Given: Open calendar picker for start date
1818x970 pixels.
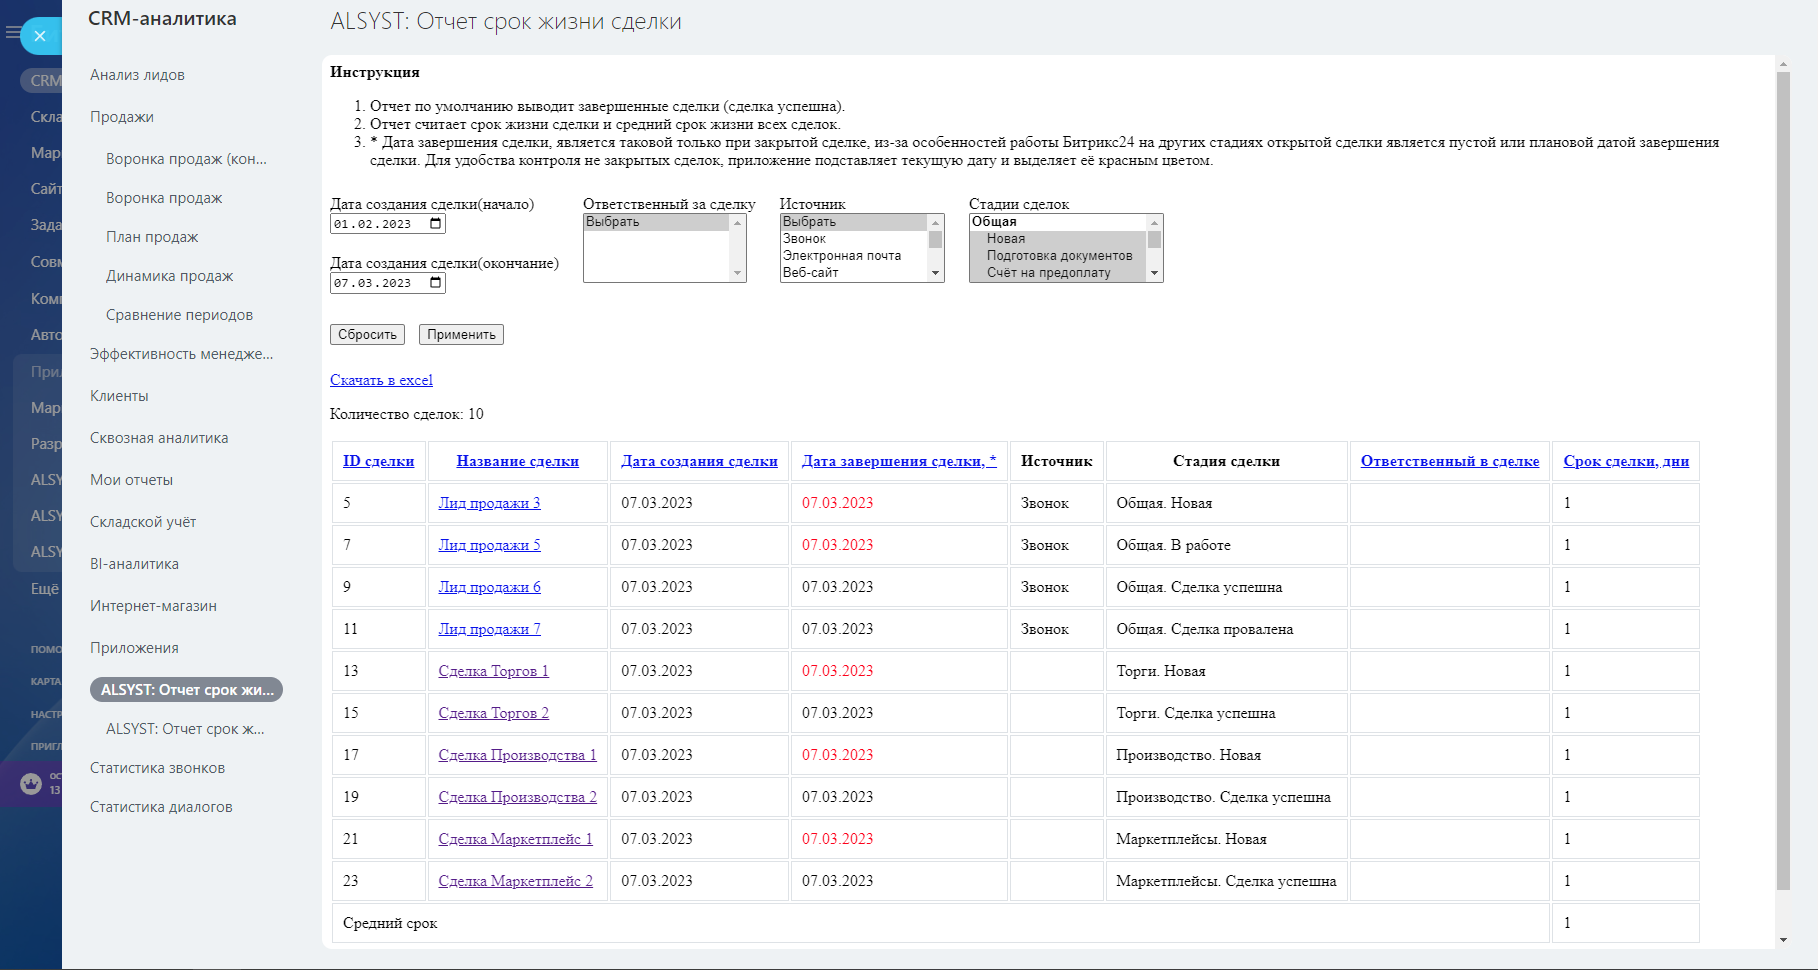Looking at the screenshot, I should tap(436, 224).
